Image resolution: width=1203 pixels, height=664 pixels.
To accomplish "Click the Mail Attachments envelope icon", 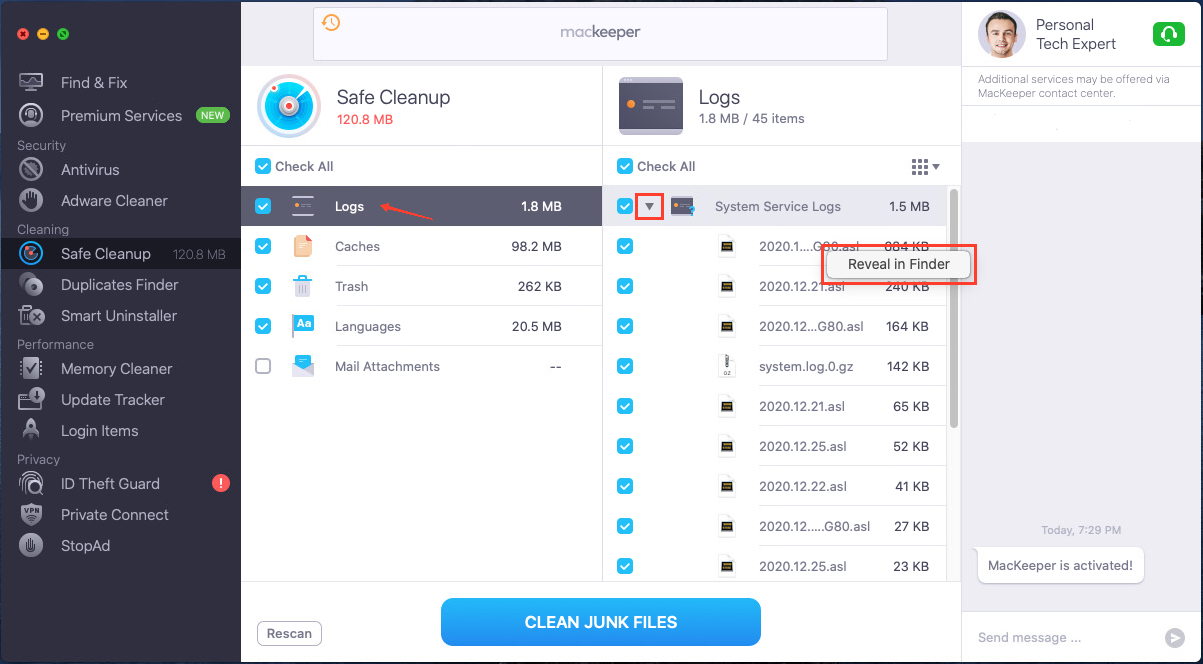I will pyautogui.click(x=303, y=366).
